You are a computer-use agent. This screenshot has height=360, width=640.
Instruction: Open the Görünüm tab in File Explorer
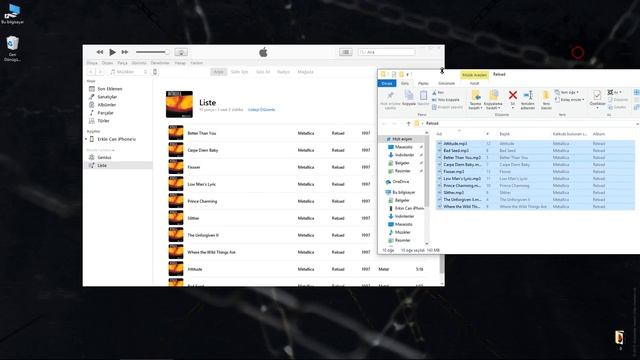447,83
